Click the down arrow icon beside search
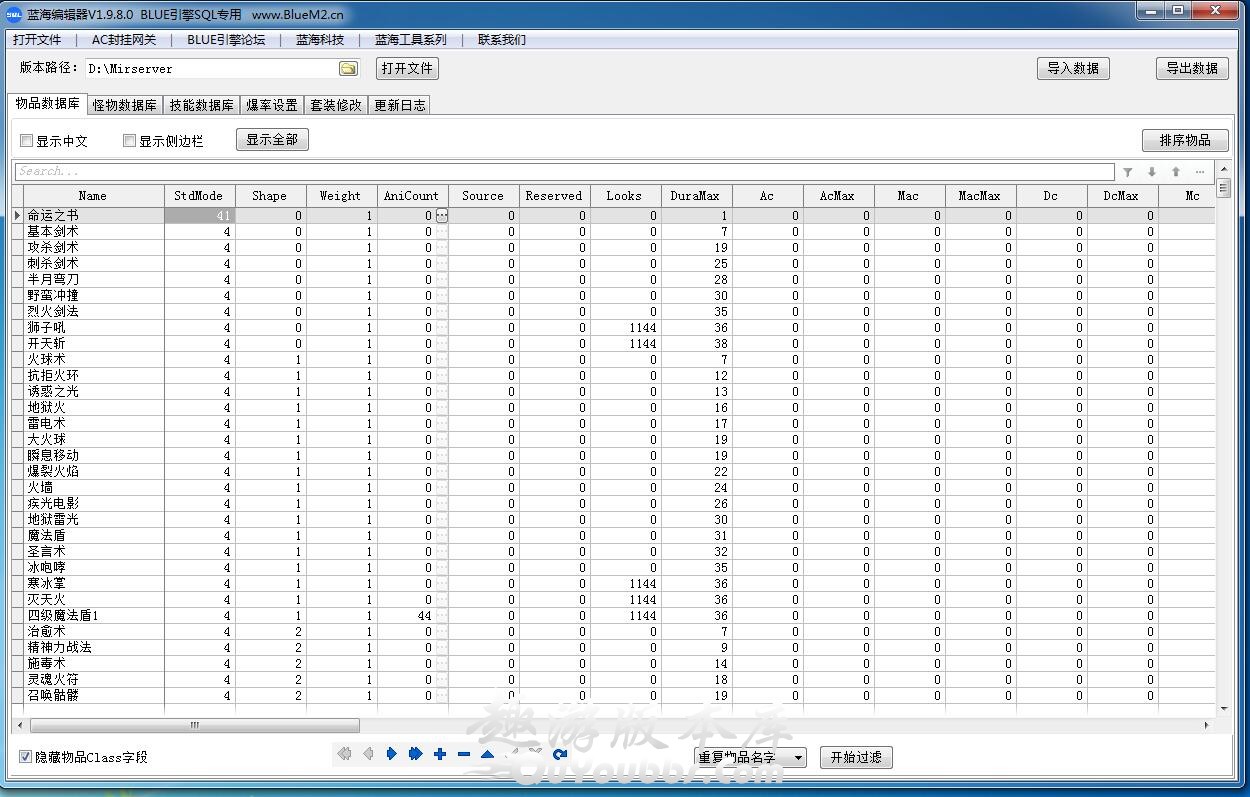Screen dimensions: 1250x797 1151,172
